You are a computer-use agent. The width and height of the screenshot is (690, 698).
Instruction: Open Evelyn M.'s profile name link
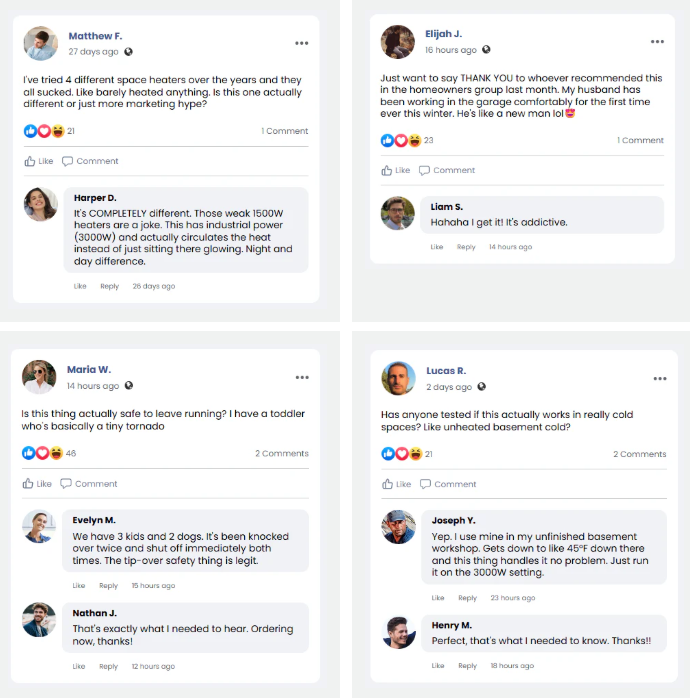coord(94,520)
